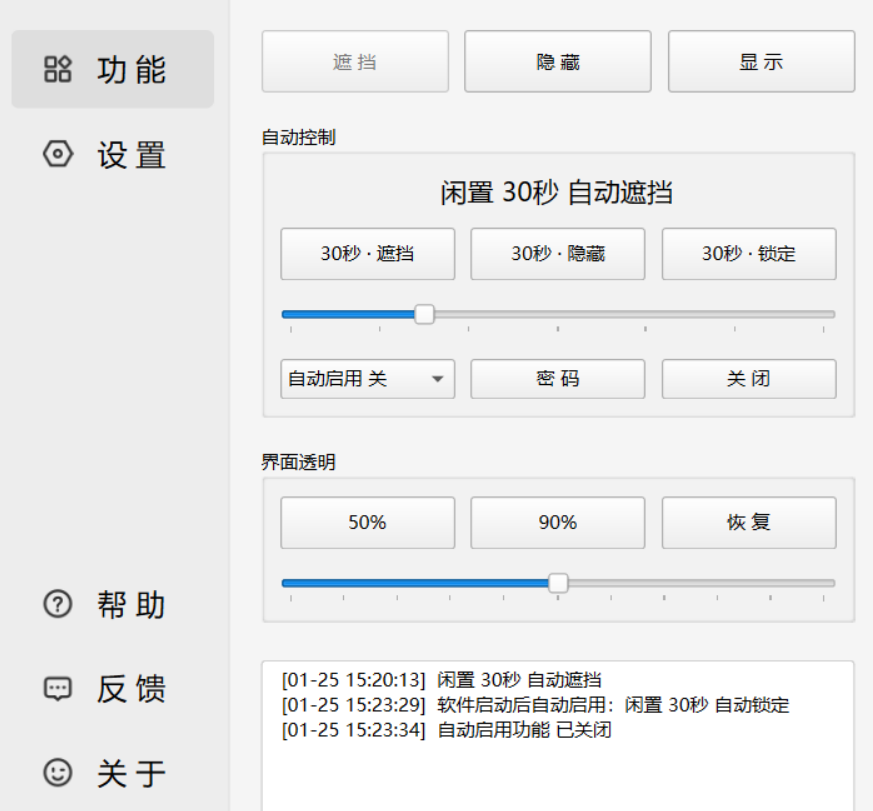The height and width of the screenshot is (811, 873).
Task: Click the 功能 grid icon in sidebar
Action: pyautogui.click(x=58, y=69)
